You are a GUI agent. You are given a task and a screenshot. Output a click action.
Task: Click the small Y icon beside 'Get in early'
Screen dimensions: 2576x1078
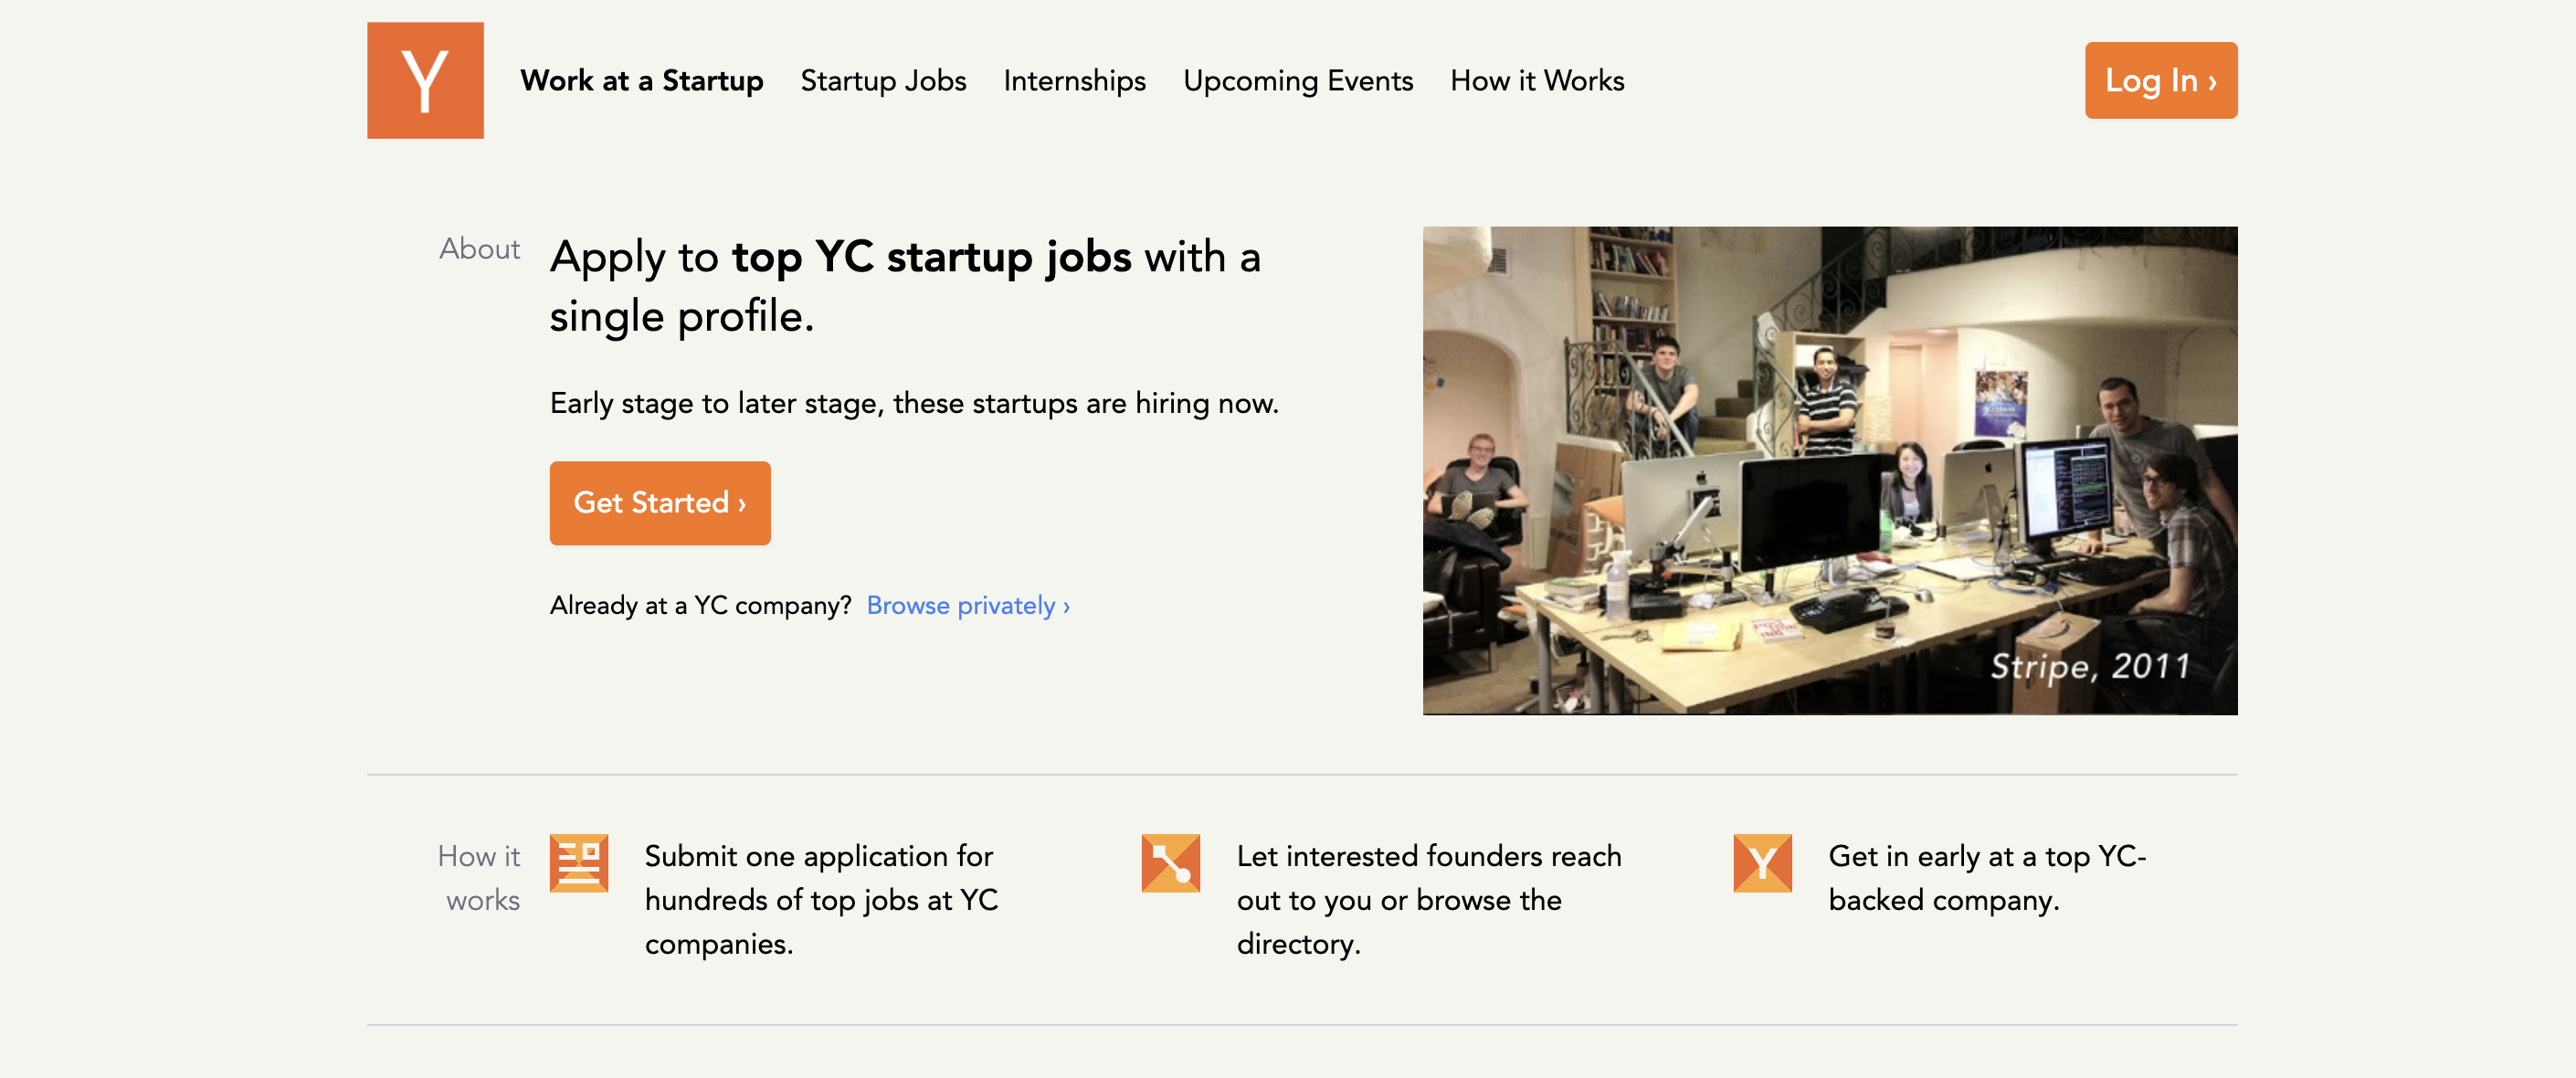click(1762, 862)
